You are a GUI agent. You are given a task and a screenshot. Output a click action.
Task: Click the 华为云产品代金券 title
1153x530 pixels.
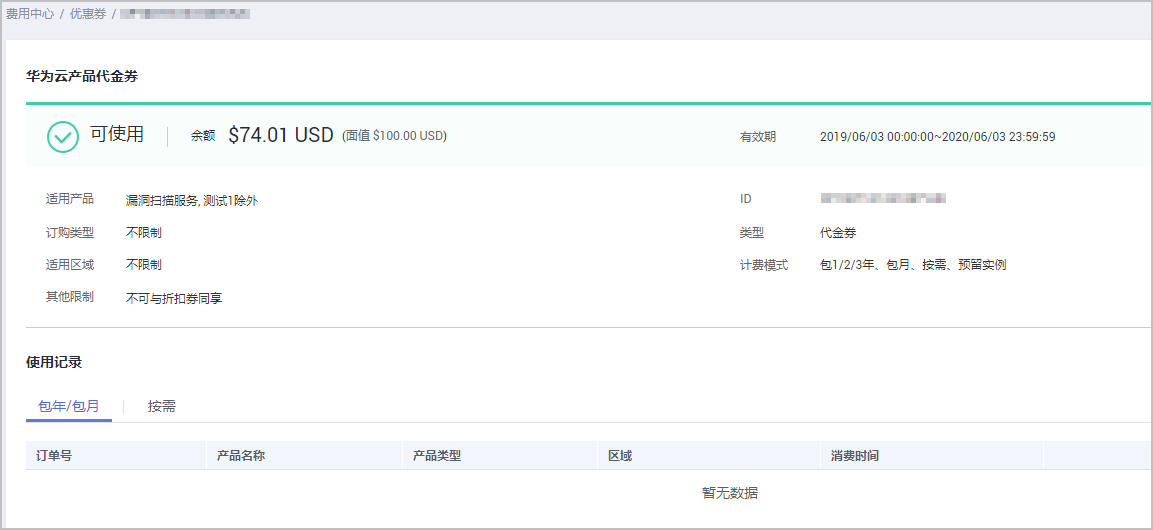click(82, 76)
